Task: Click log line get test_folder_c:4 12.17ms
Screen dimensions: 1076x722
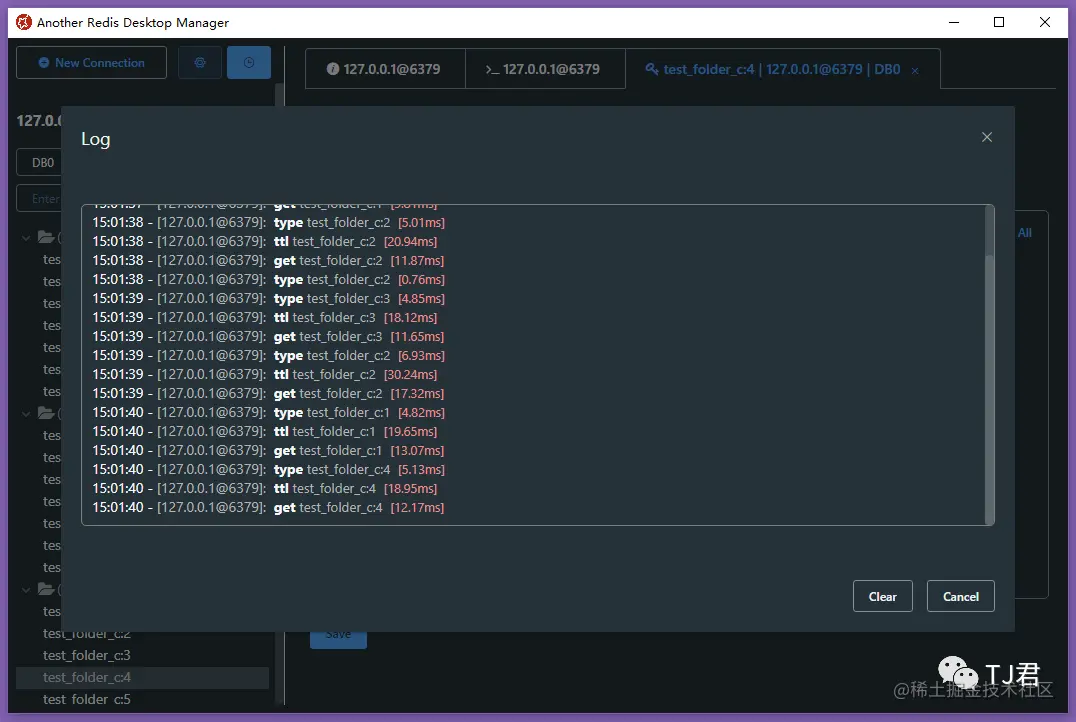Action: click(268, 508)
